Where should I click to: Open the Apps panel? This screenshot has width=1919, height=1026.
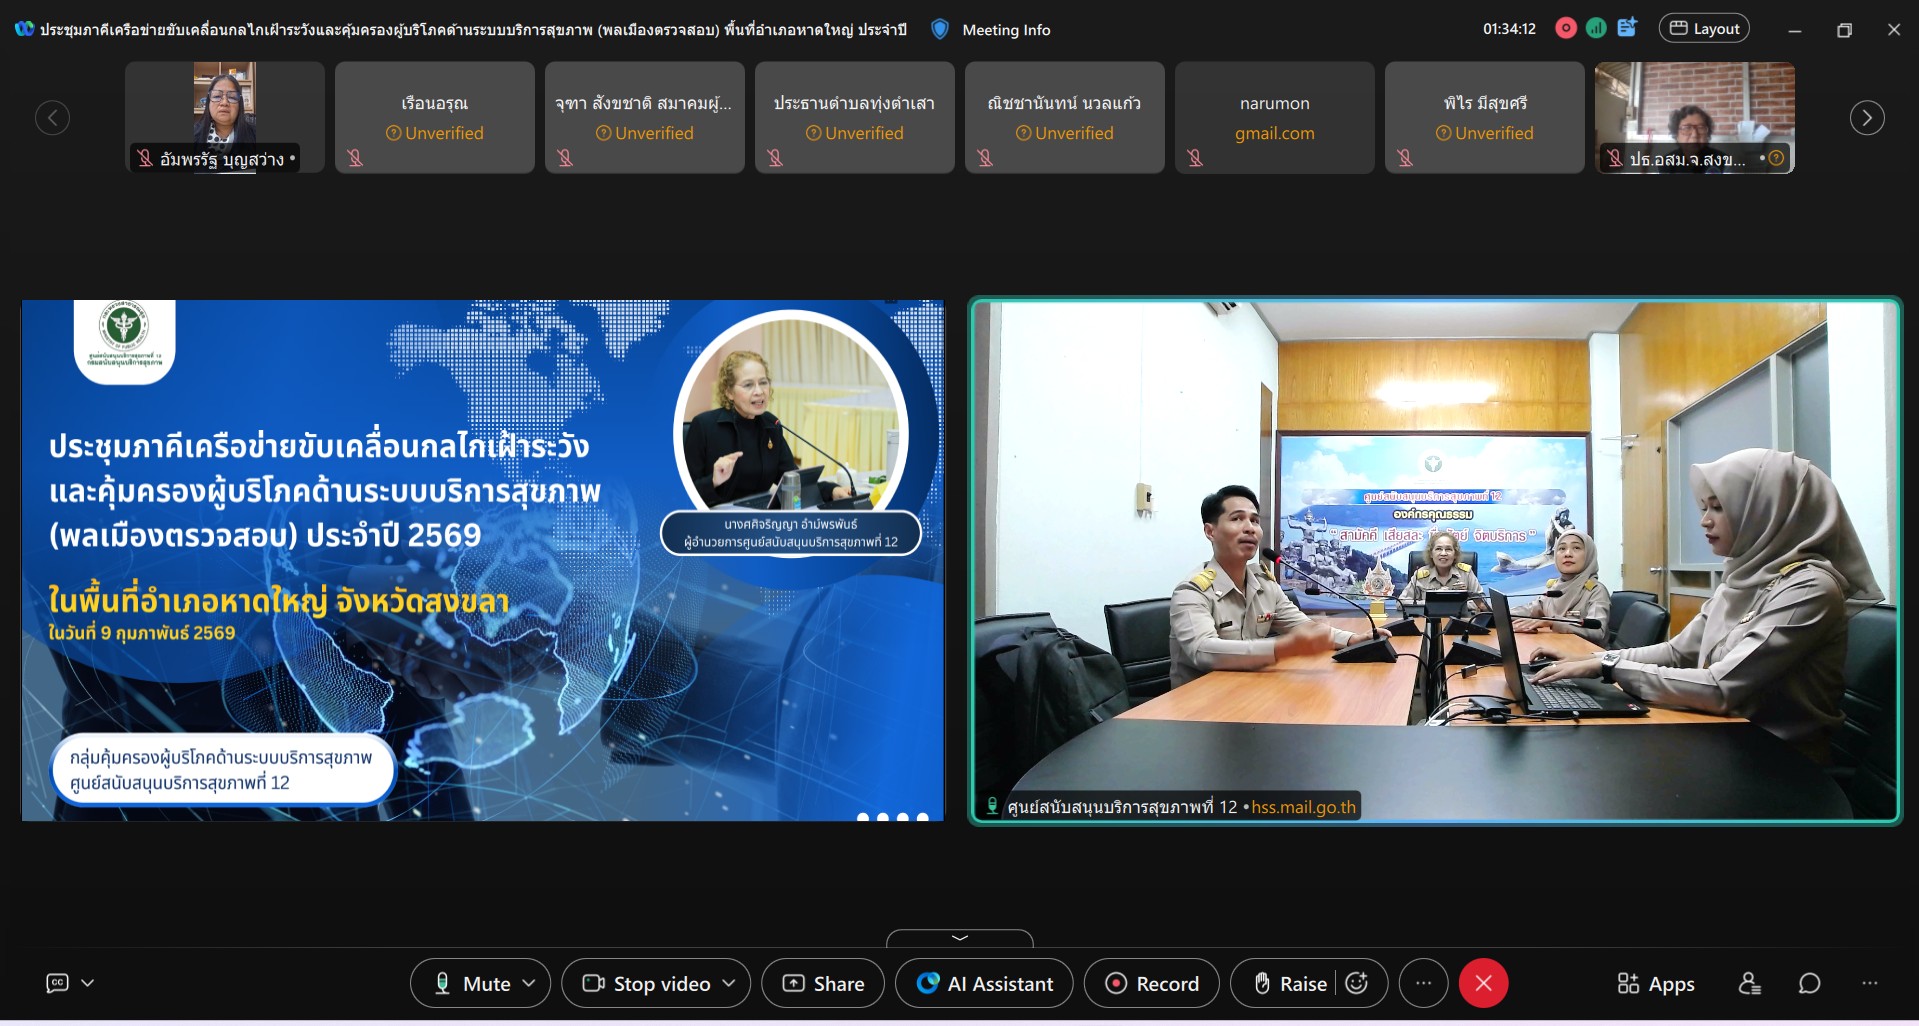point(1656,984)
